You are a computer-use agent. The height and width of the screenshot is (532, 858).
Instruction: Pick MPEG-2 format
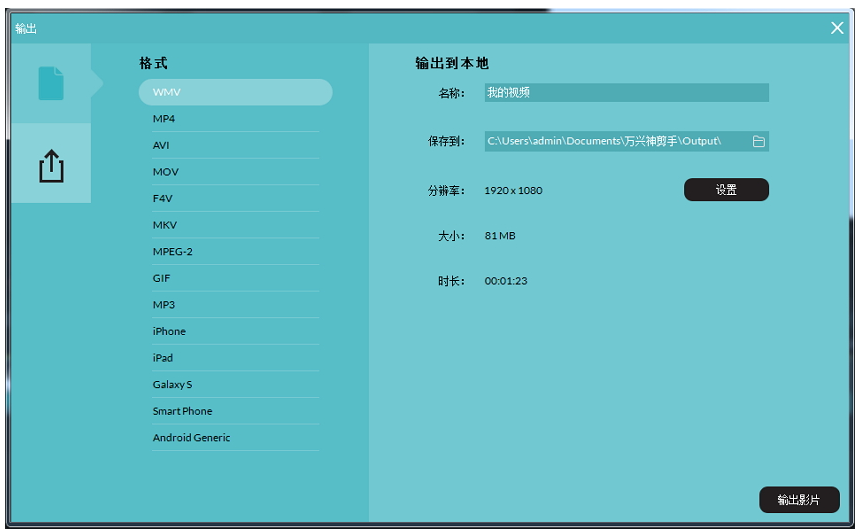pyautogui.click(x=235, y=252)
